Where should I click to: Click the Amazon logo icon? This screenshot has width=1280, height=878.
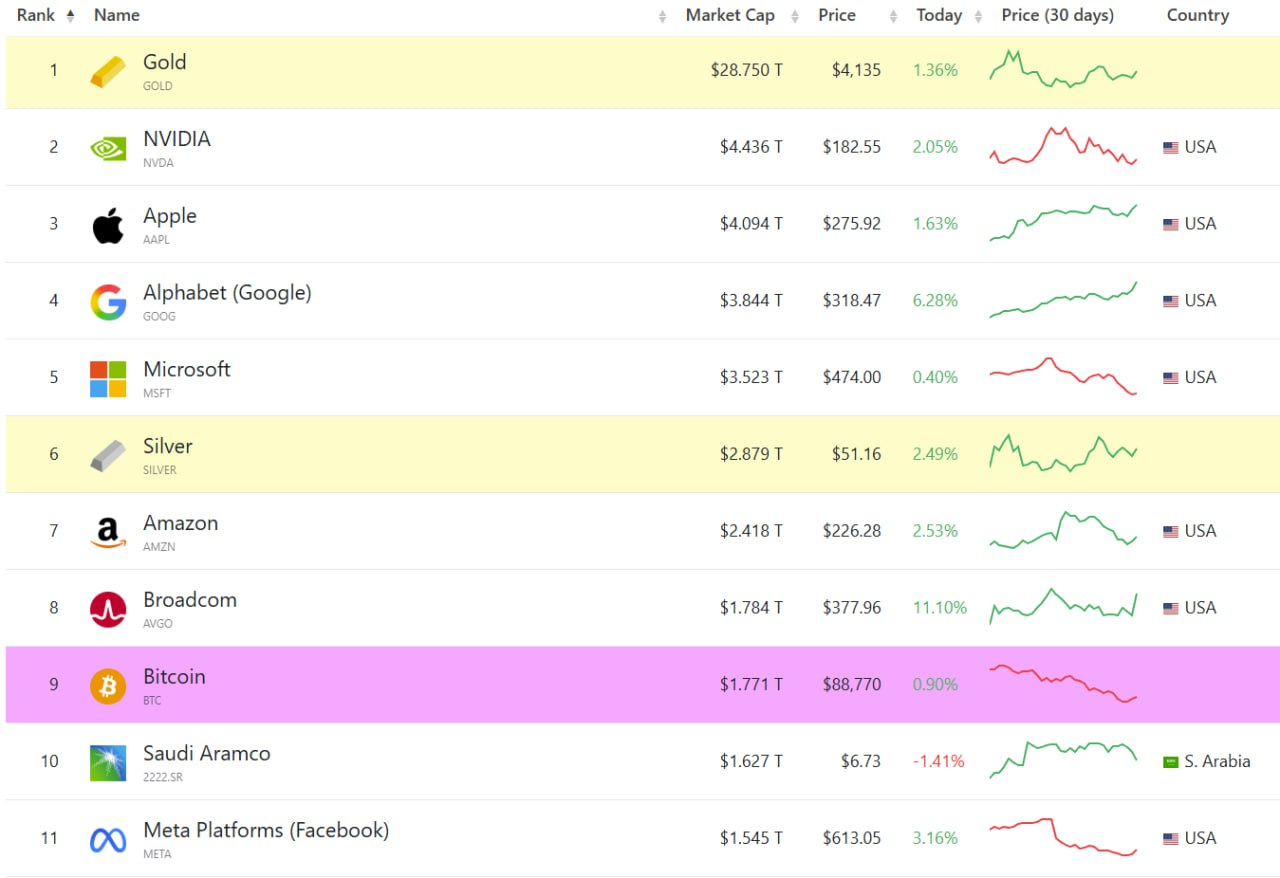(108, 532)
